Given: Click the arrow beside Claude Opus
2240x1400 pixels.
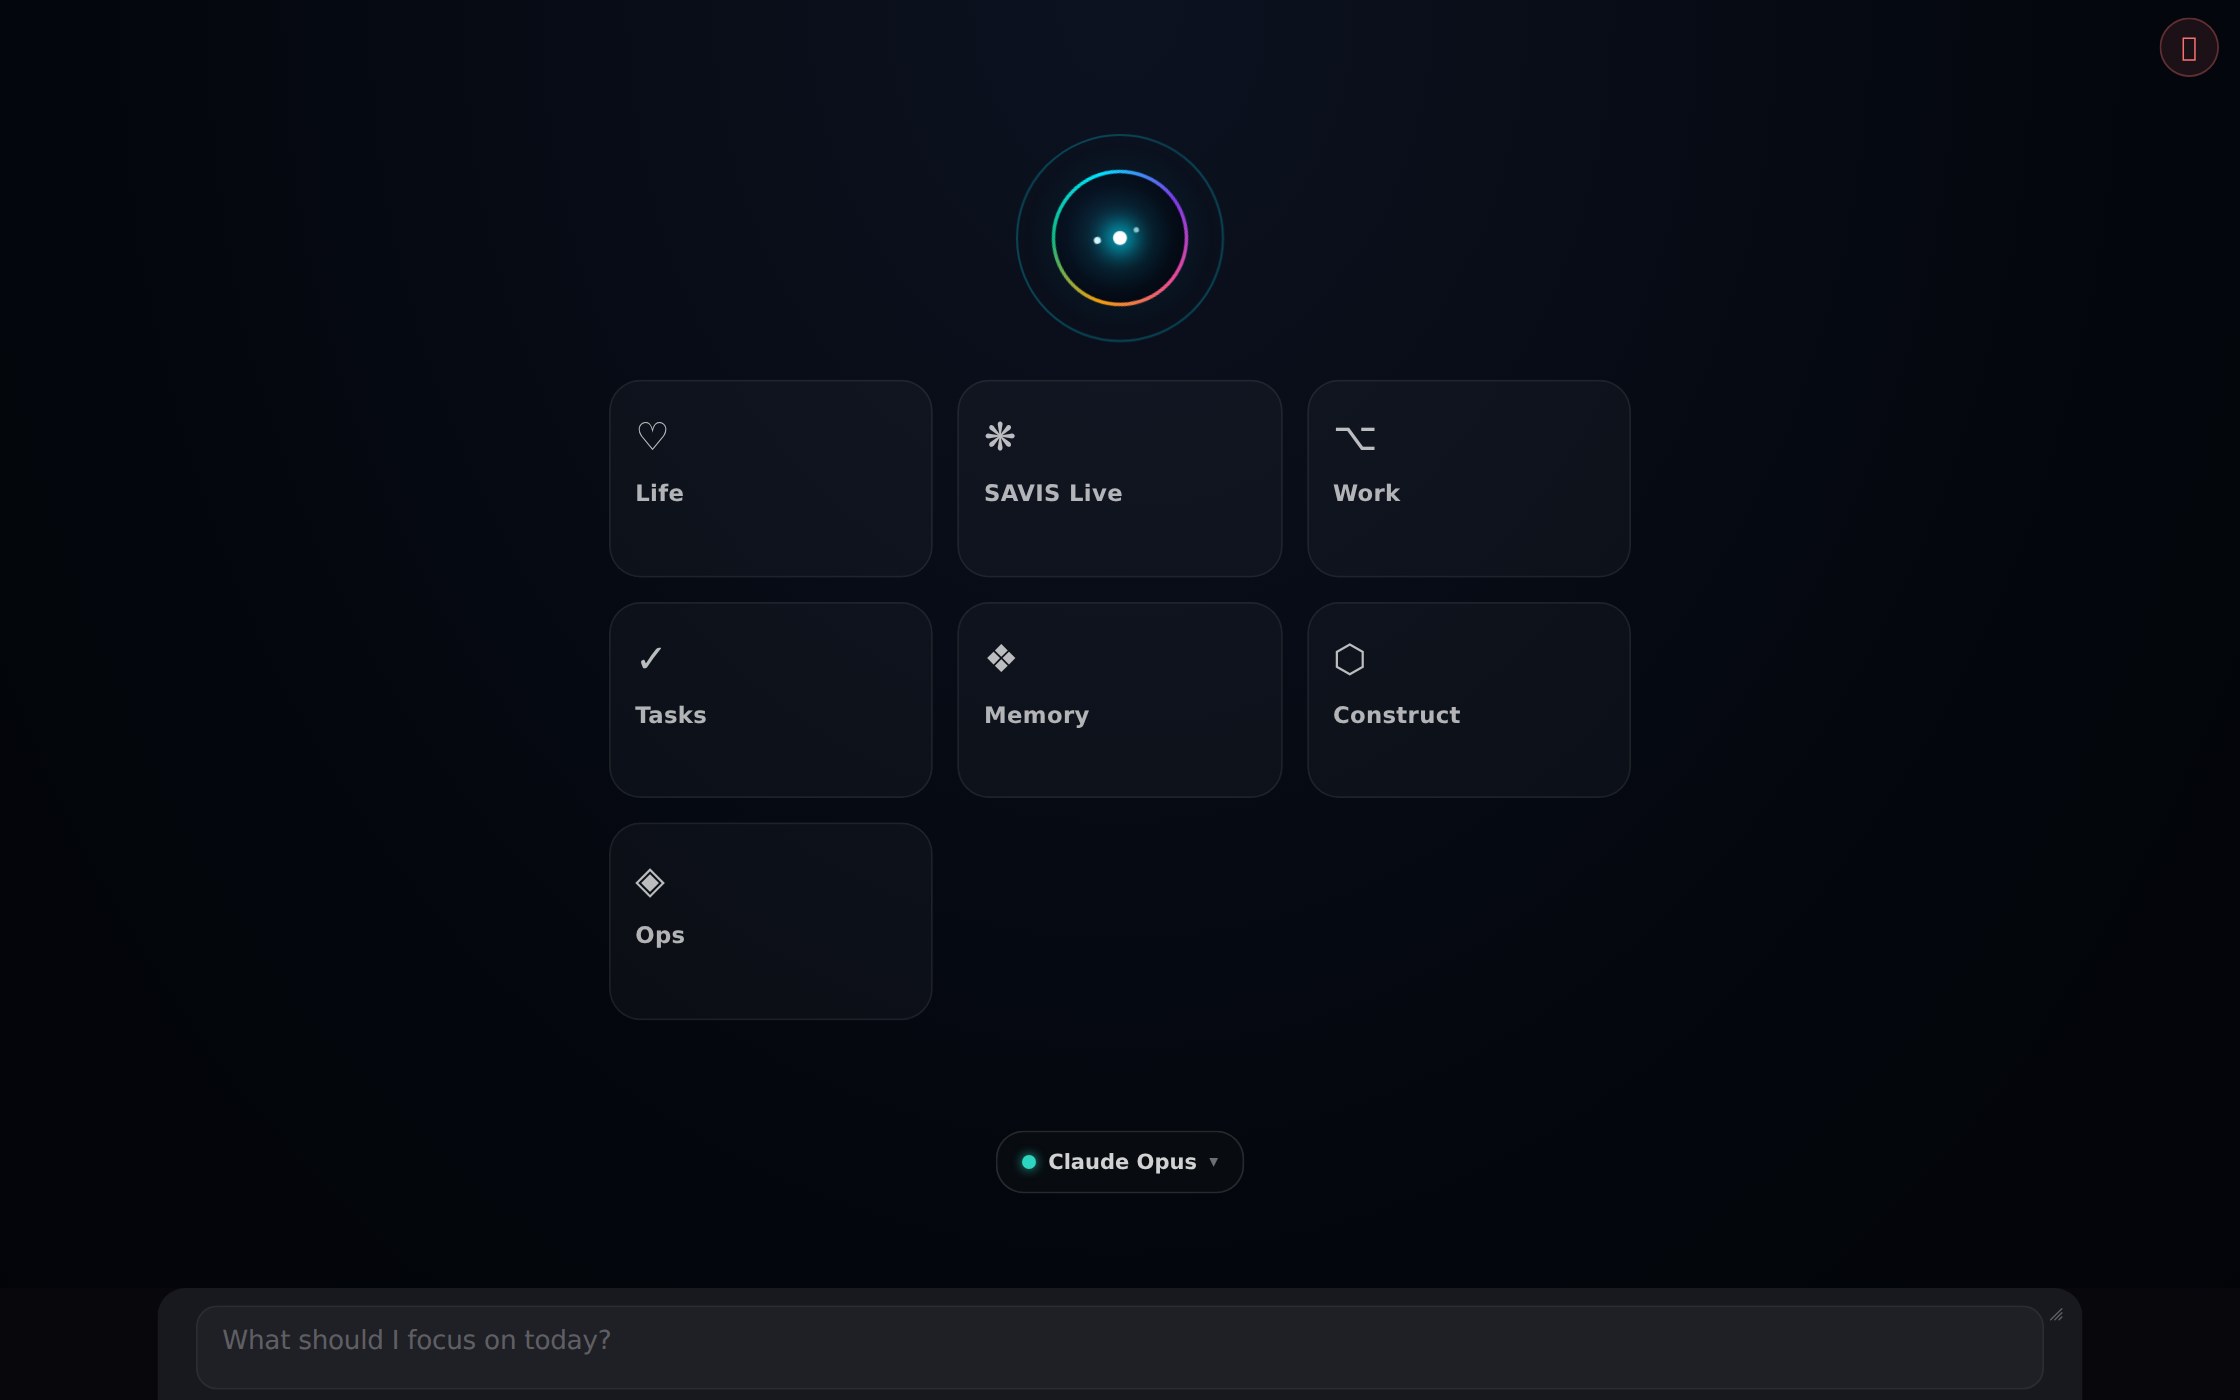Looking at the screenshot, I should (1214, 1162).
